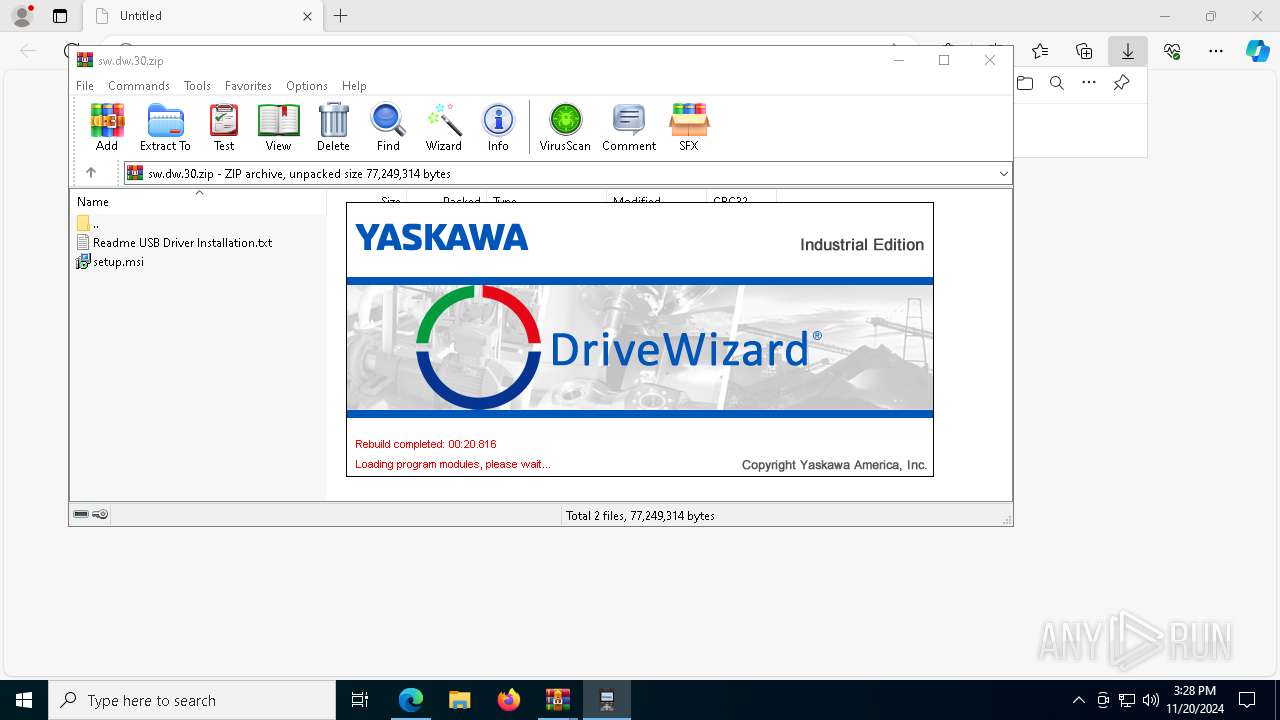Switch to WinRAR taskbar button
The width and height of the screenshot is (1280, 720).
(x=558, y=700)
